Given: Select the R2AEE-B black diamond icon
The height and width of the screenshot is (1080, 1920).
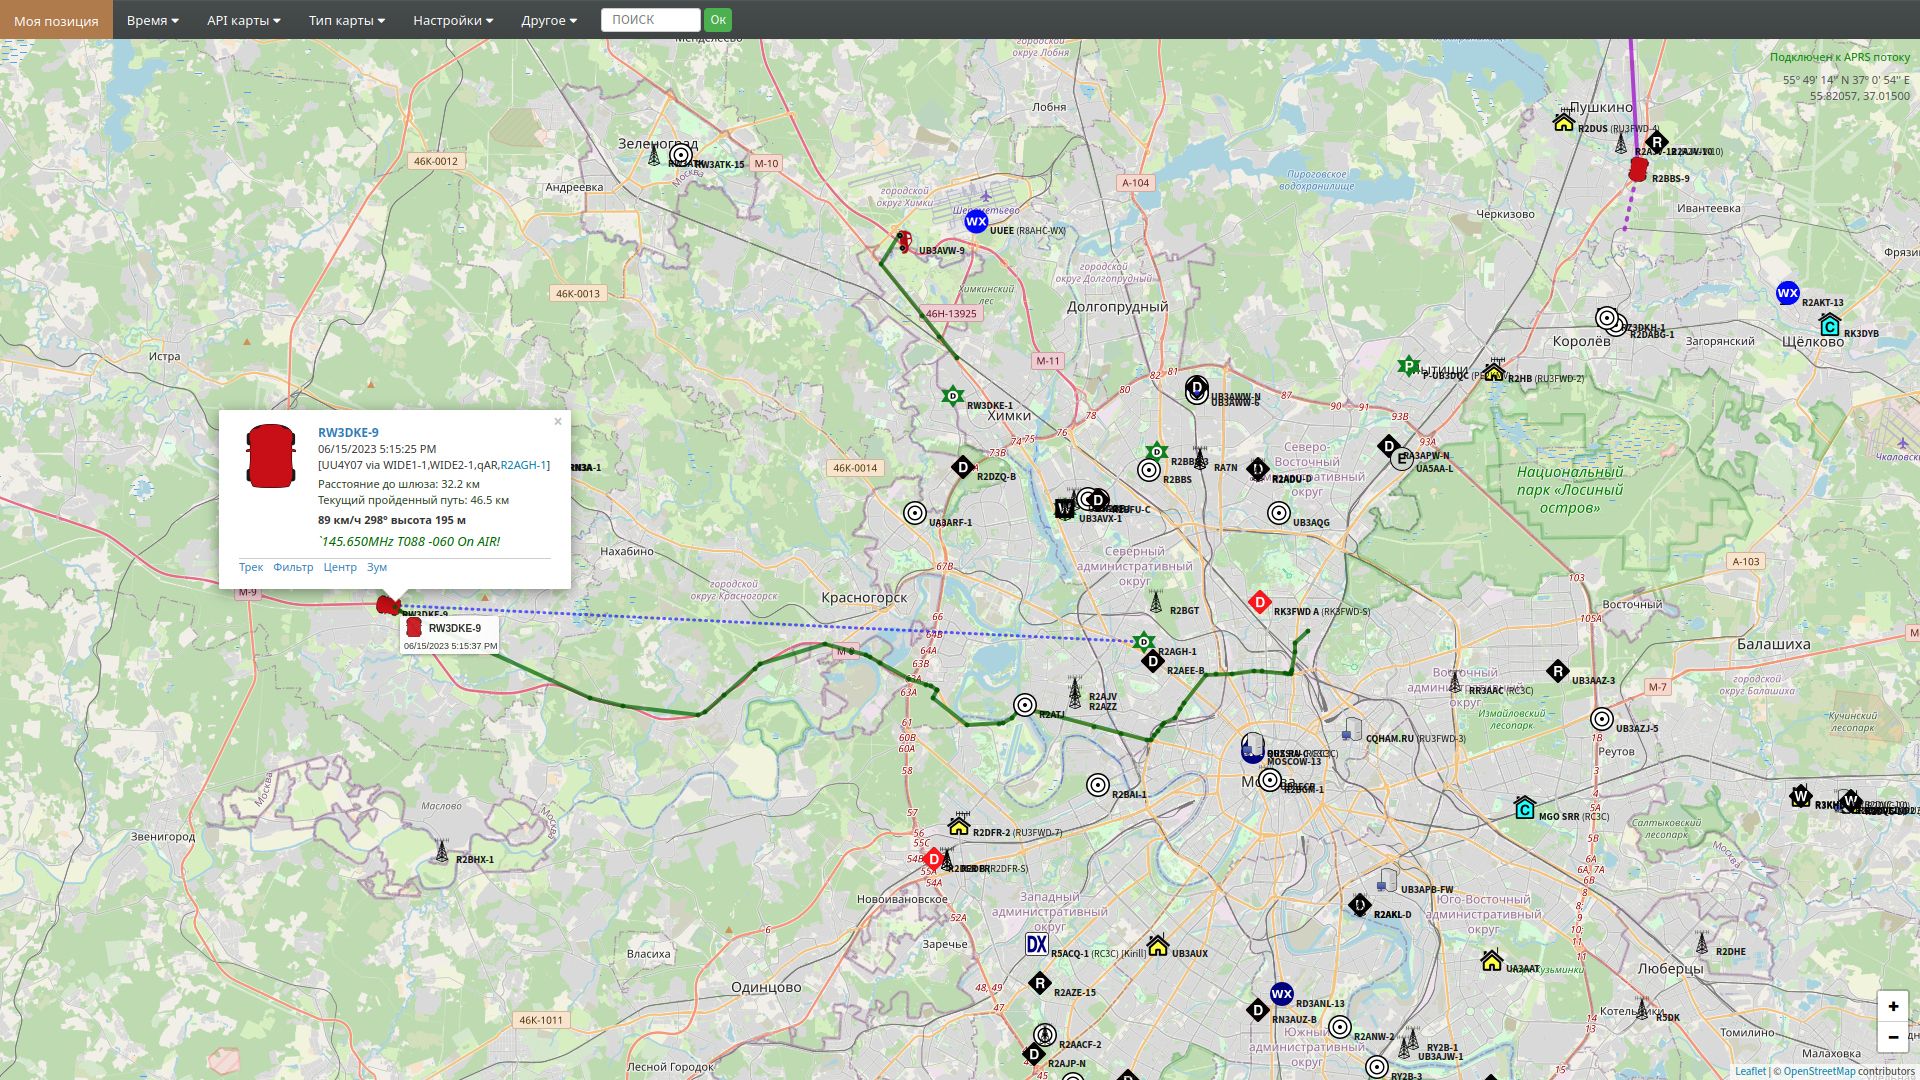Looking at the screenshot, I should coord(1153,661).
